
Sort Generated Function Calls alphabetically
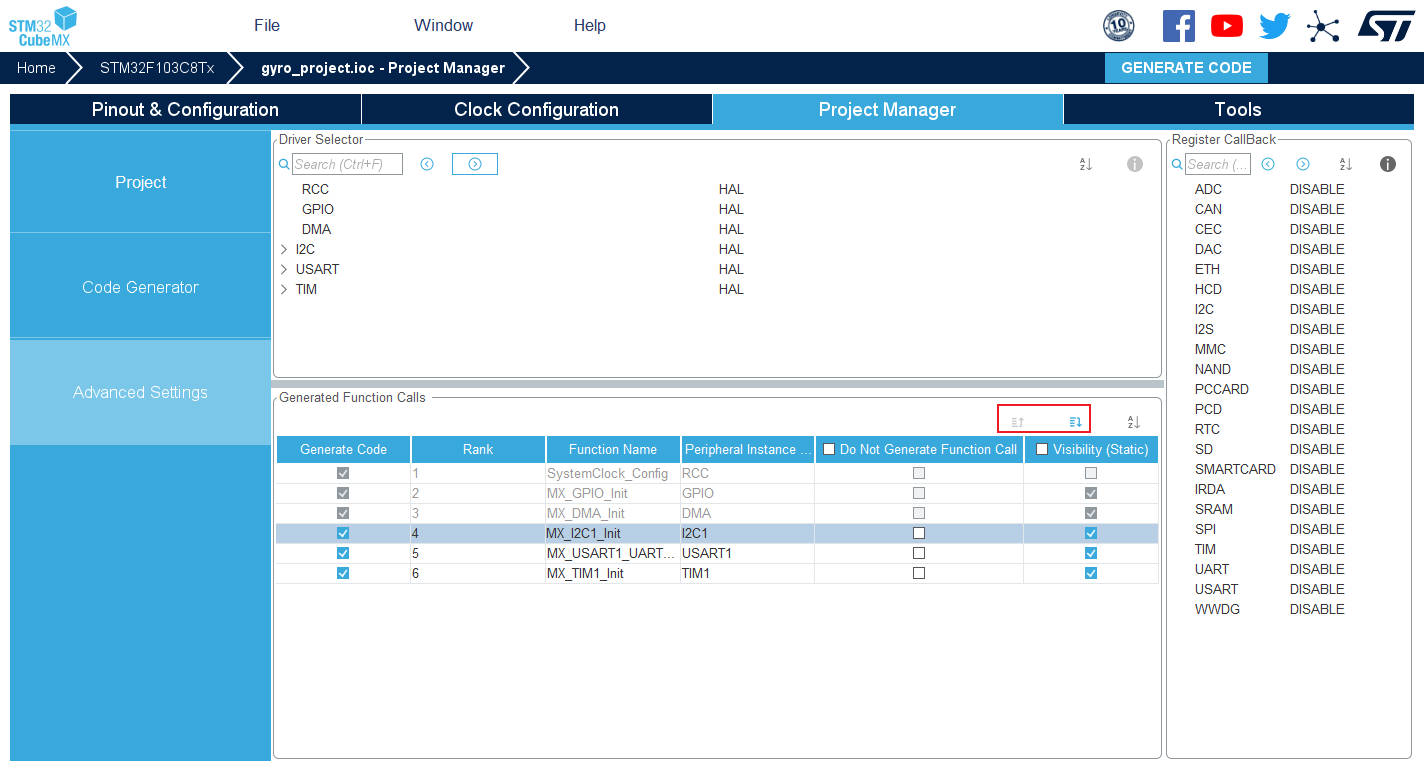point(1134,422)
